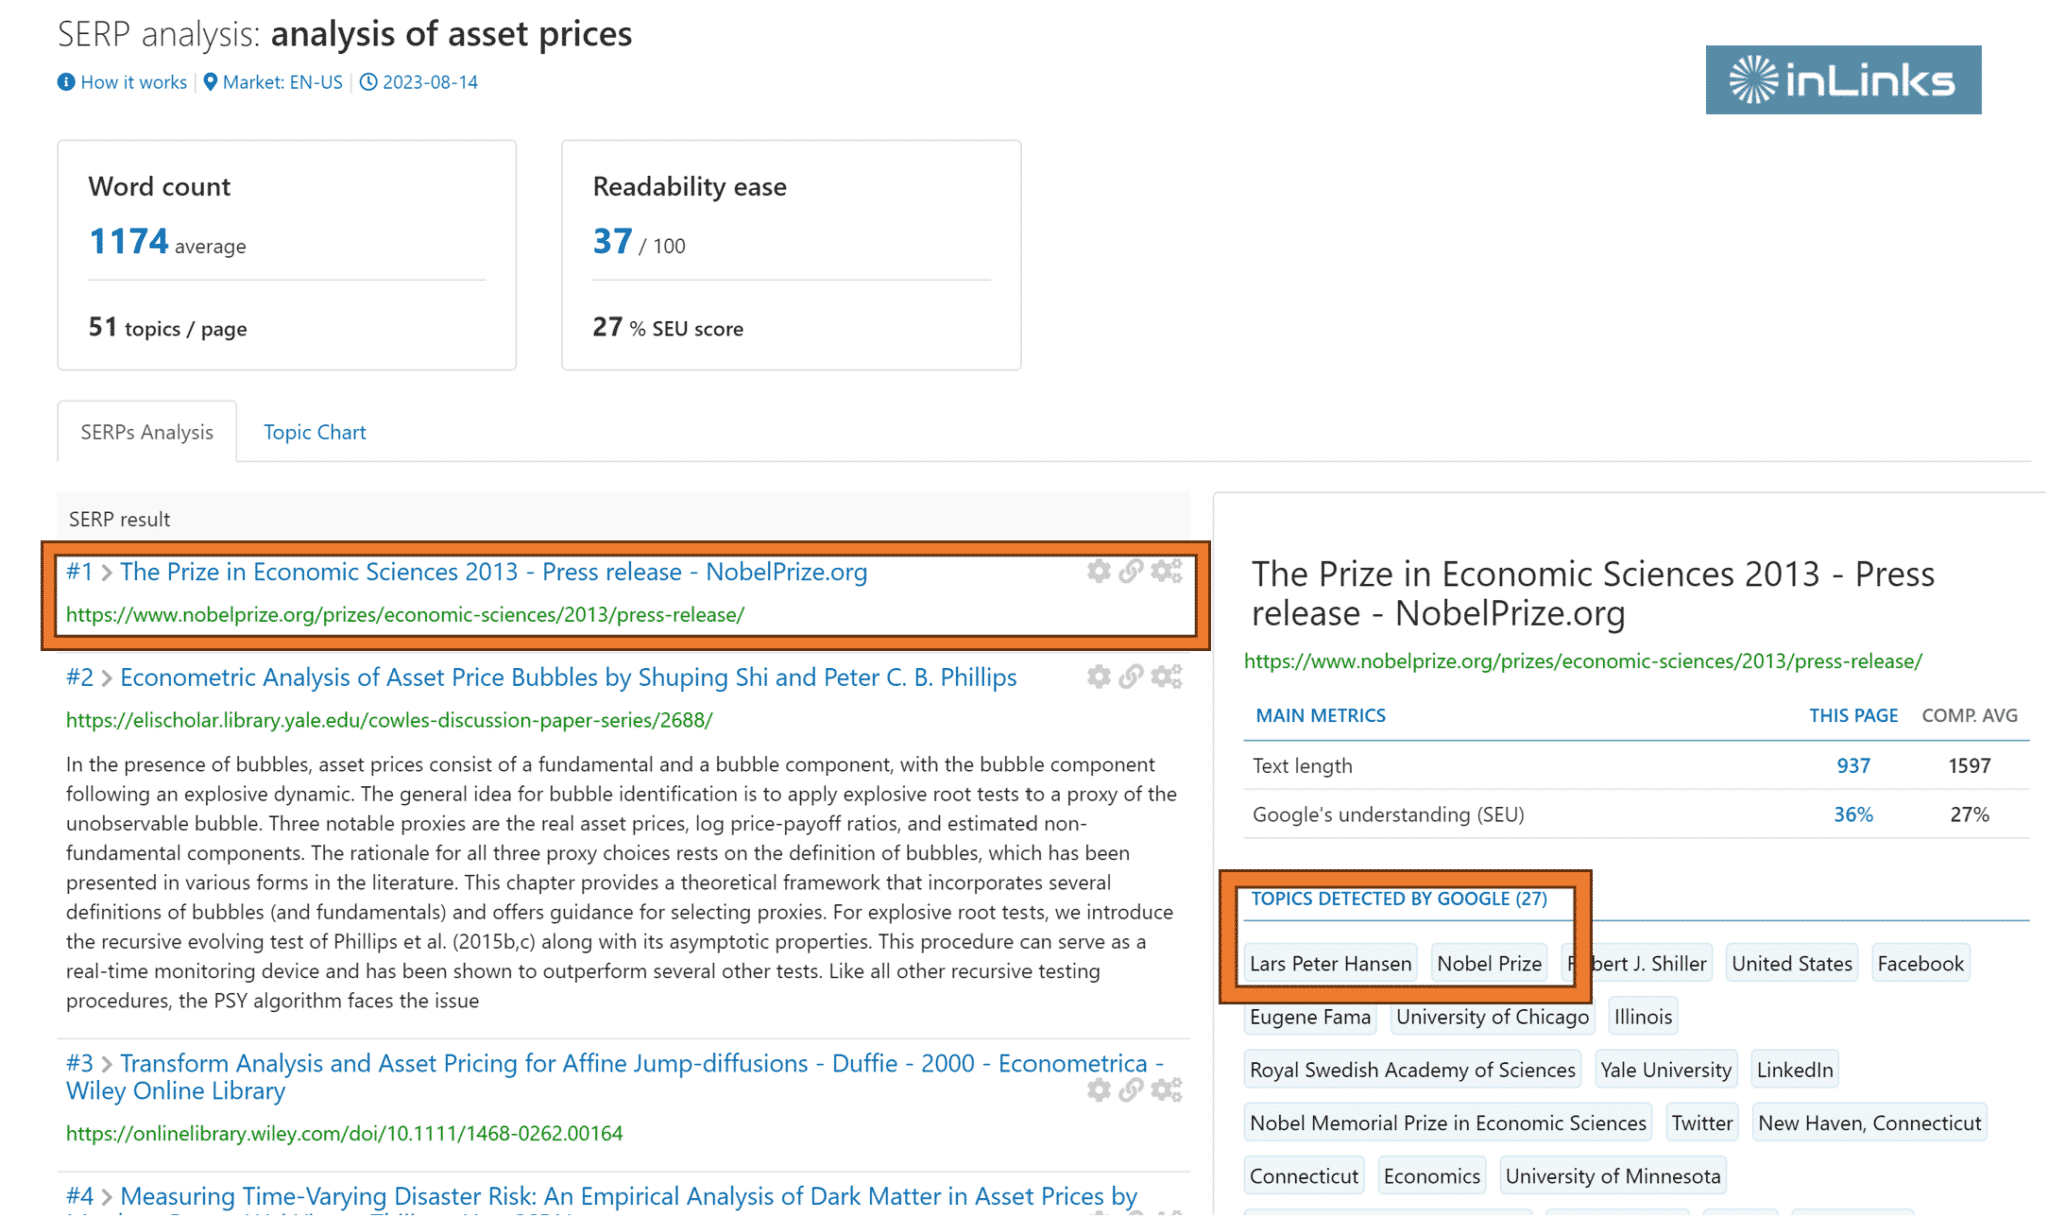Screen dimensions: 2048x1217
Task: Click gear icon on result #3 row
Action: [1098, 1090]
